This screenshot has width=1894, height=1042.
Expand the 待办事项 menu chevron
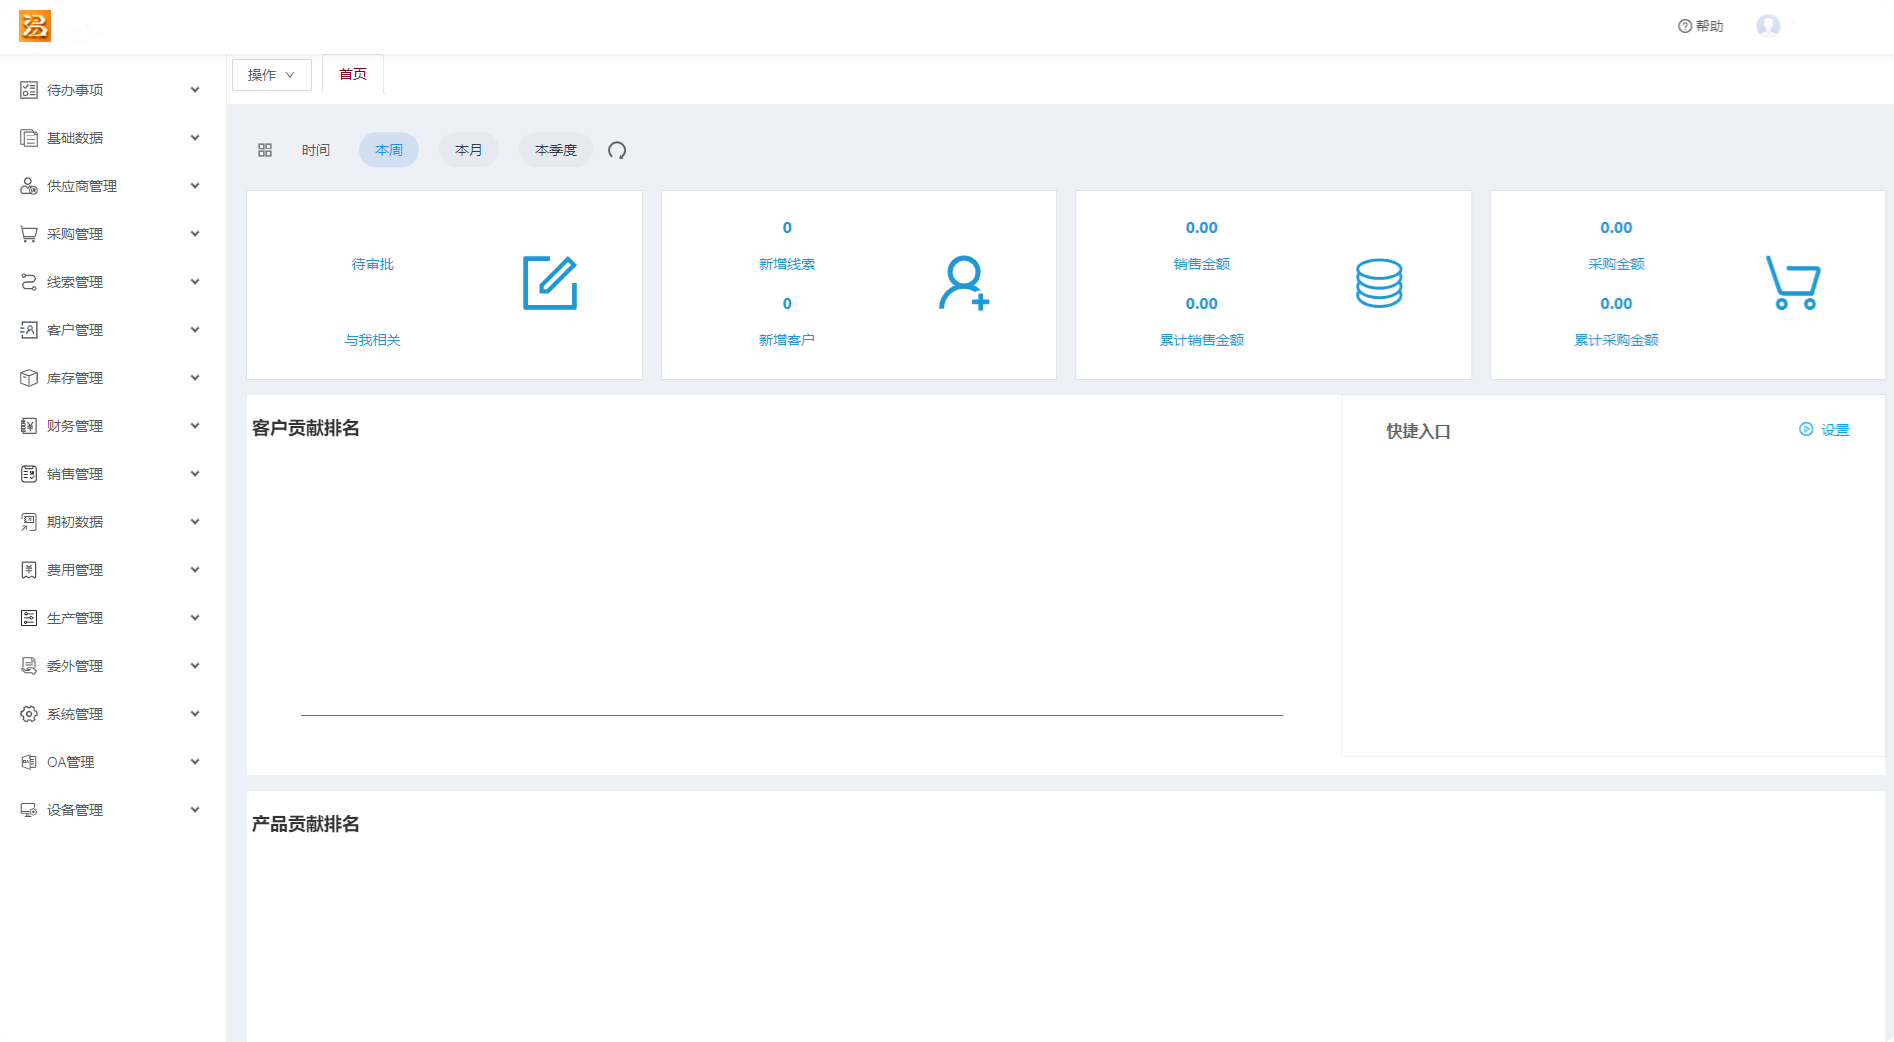point(195,90)
